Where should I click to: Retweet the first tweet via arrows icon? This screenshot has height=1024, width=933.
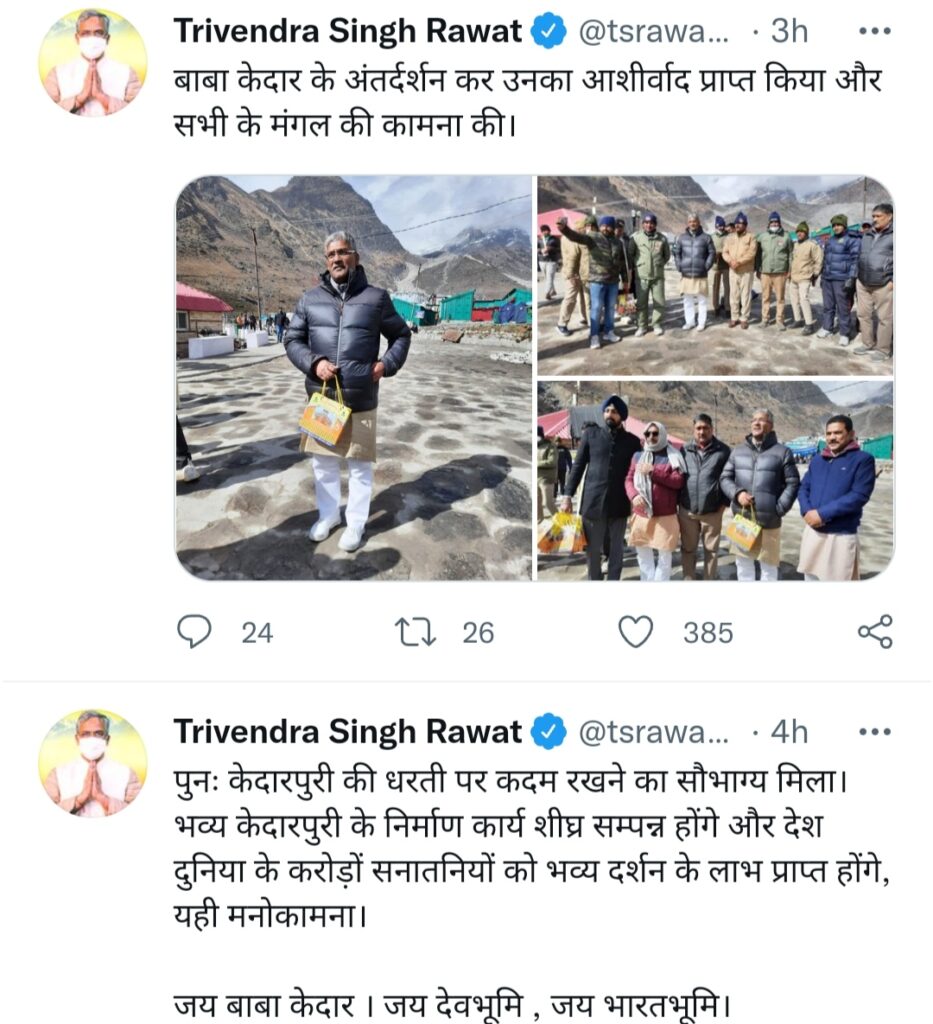(415, 632)
